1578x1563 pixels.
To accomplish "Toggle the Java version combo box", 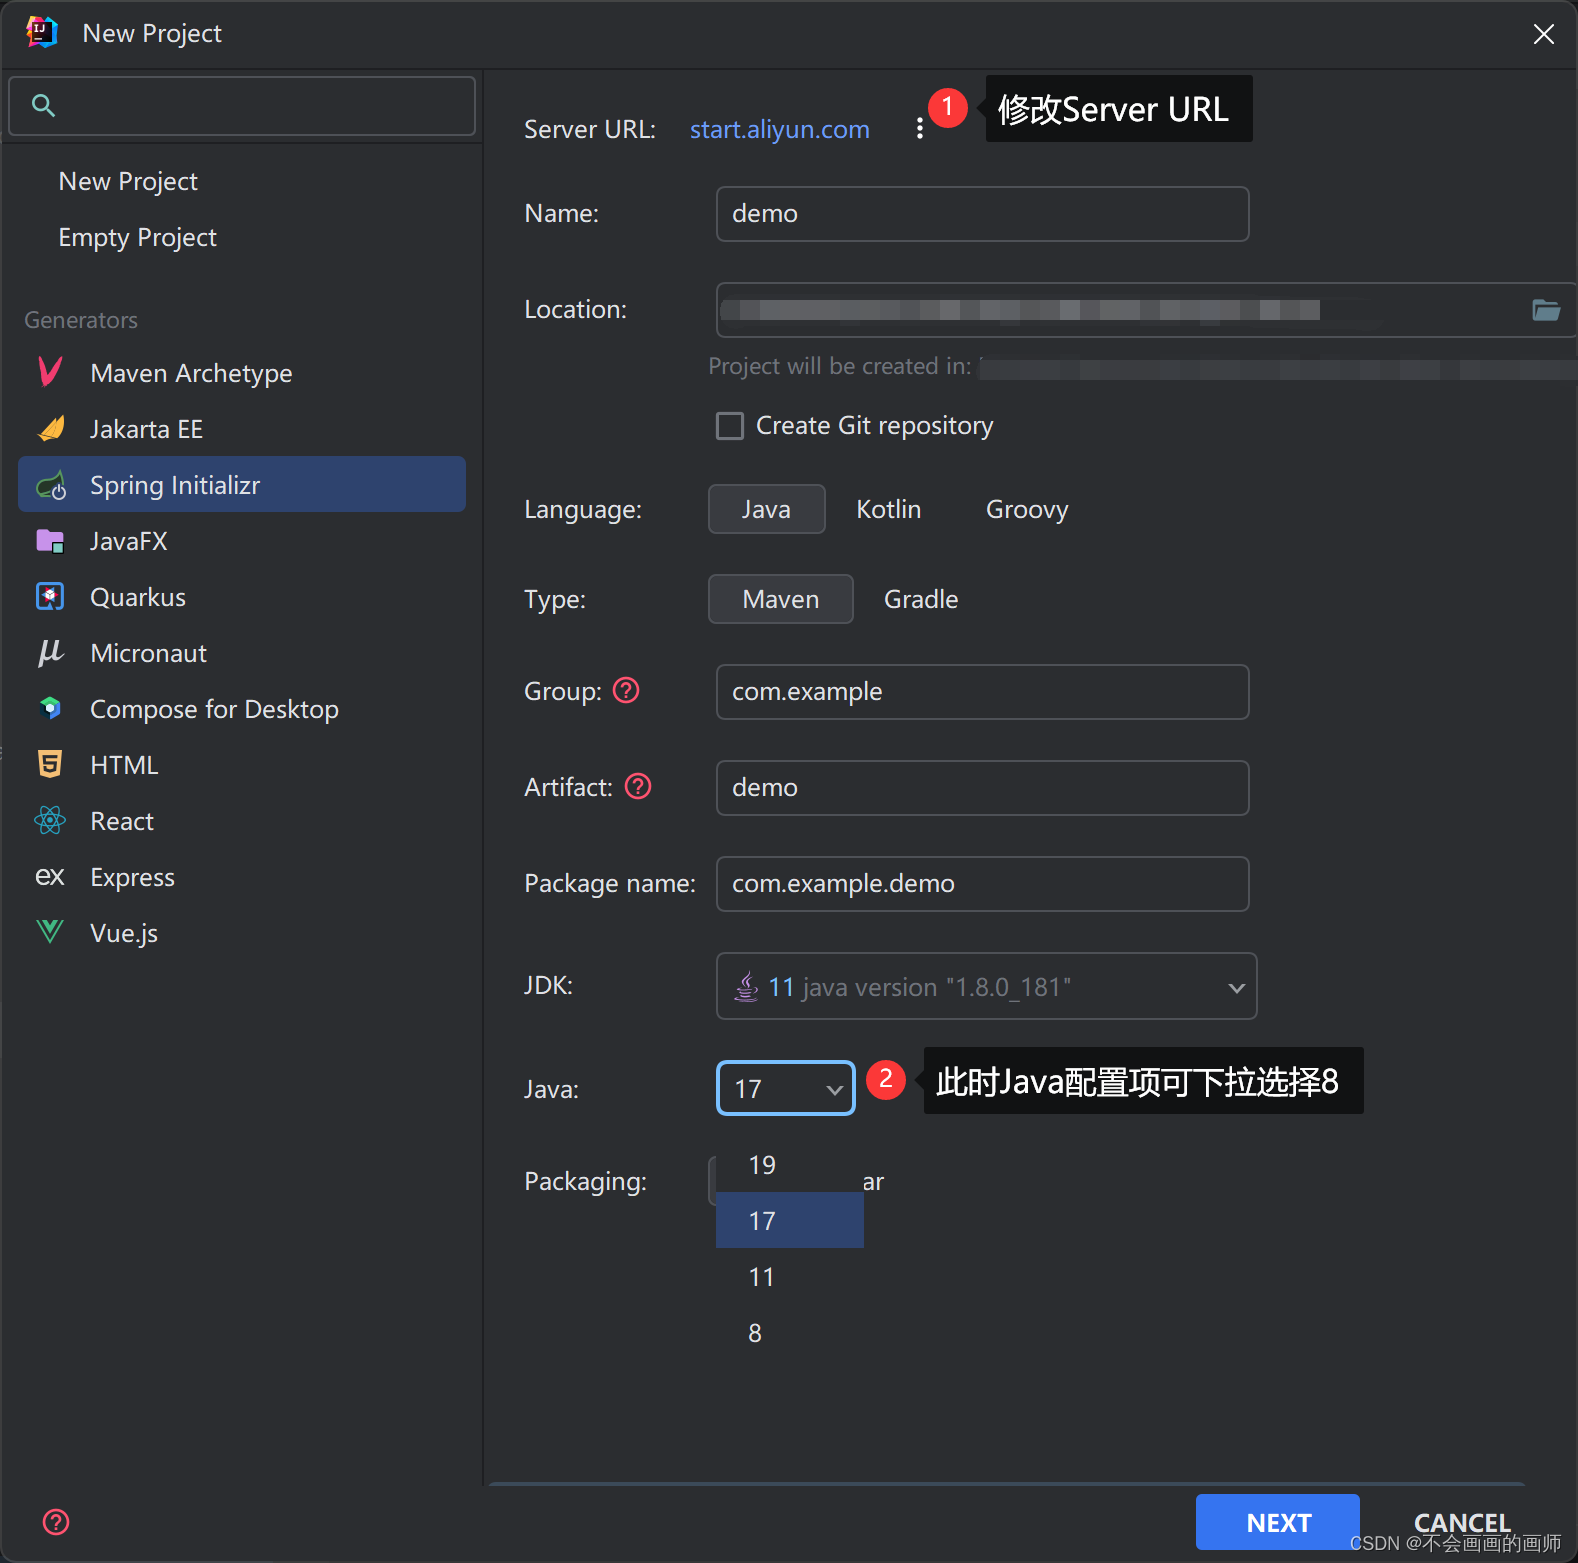I will point(786,1088).
